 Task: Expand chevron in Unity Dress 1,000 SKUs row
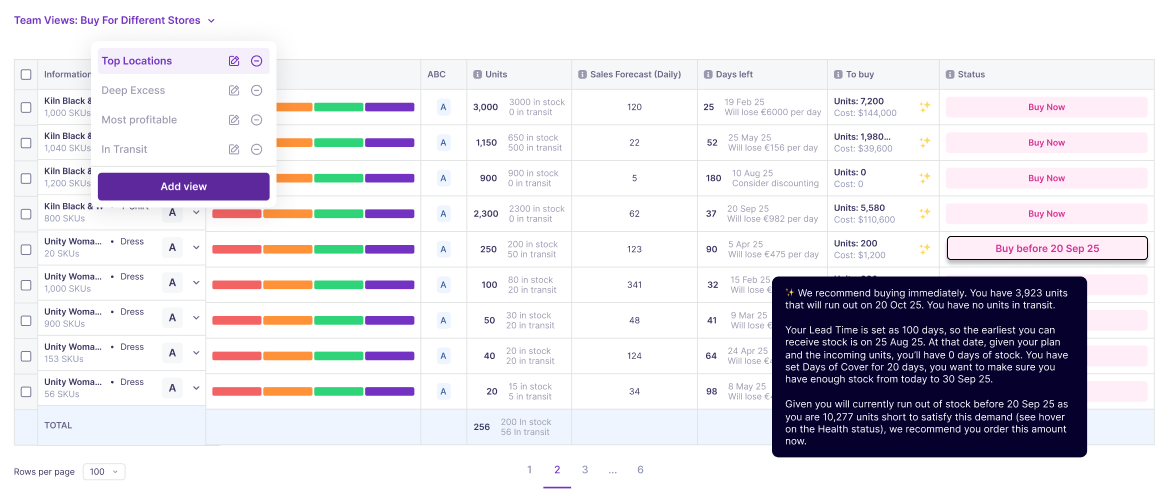coord(196,282)
